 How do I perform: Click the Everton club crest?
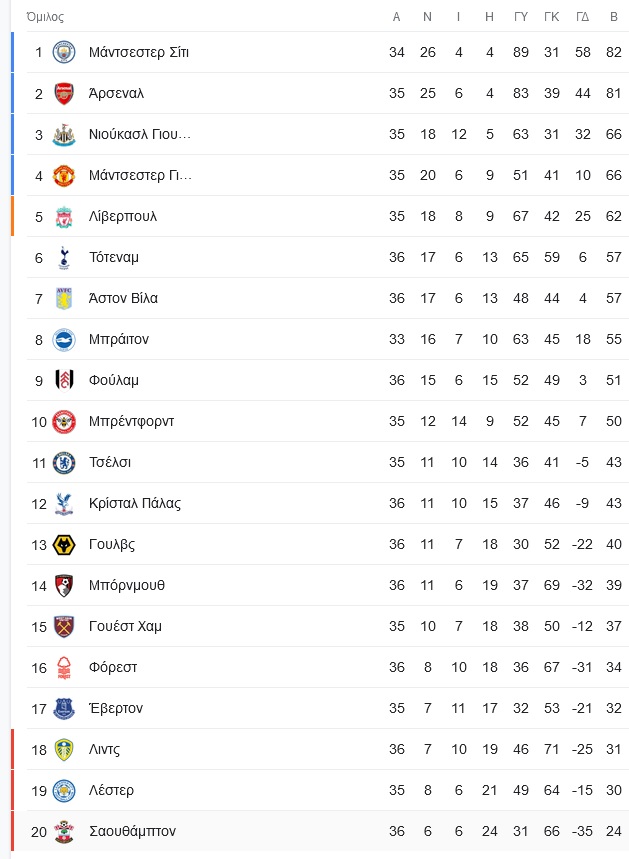coord(64,708)
